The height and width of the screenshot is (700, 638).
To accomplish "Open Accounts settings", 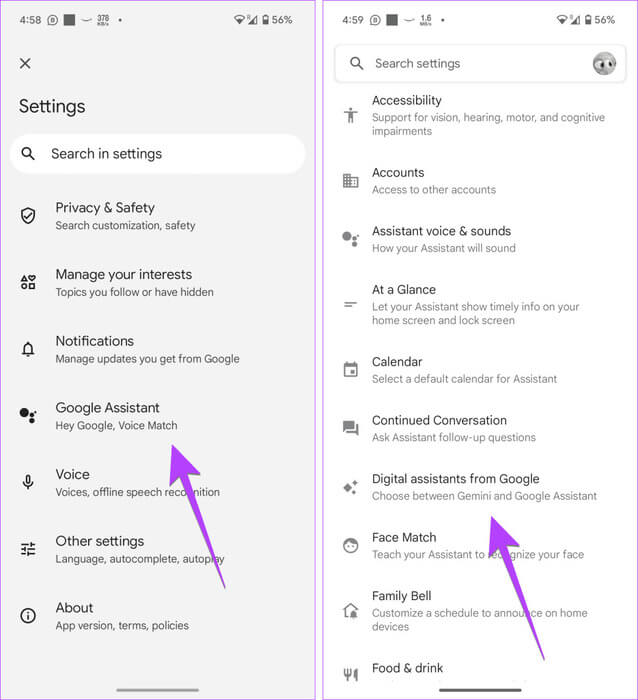I will click(480, 181).
